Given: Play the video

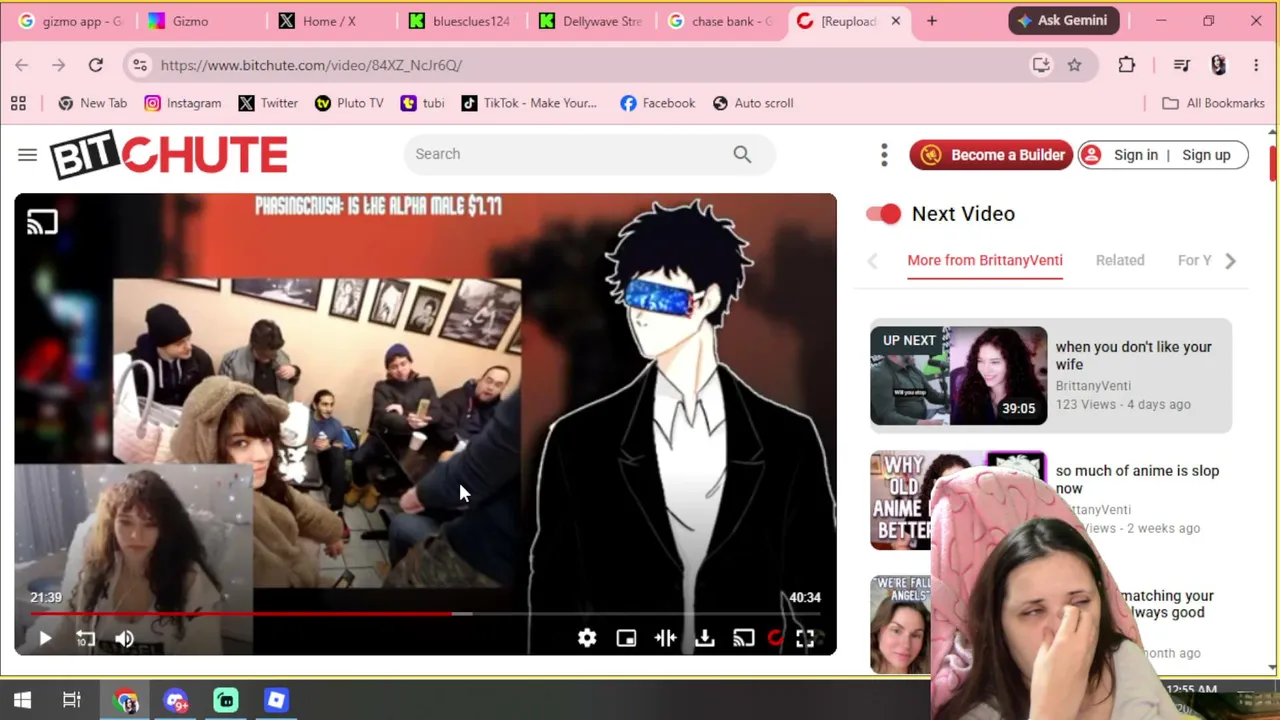Looking at the screenshot, I should click(45, 638).
